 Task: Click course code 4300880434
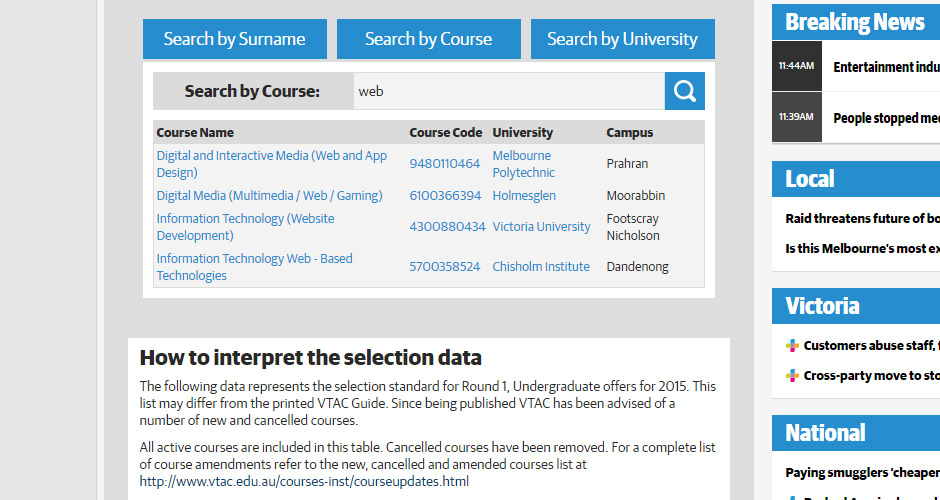coord(446,227)
